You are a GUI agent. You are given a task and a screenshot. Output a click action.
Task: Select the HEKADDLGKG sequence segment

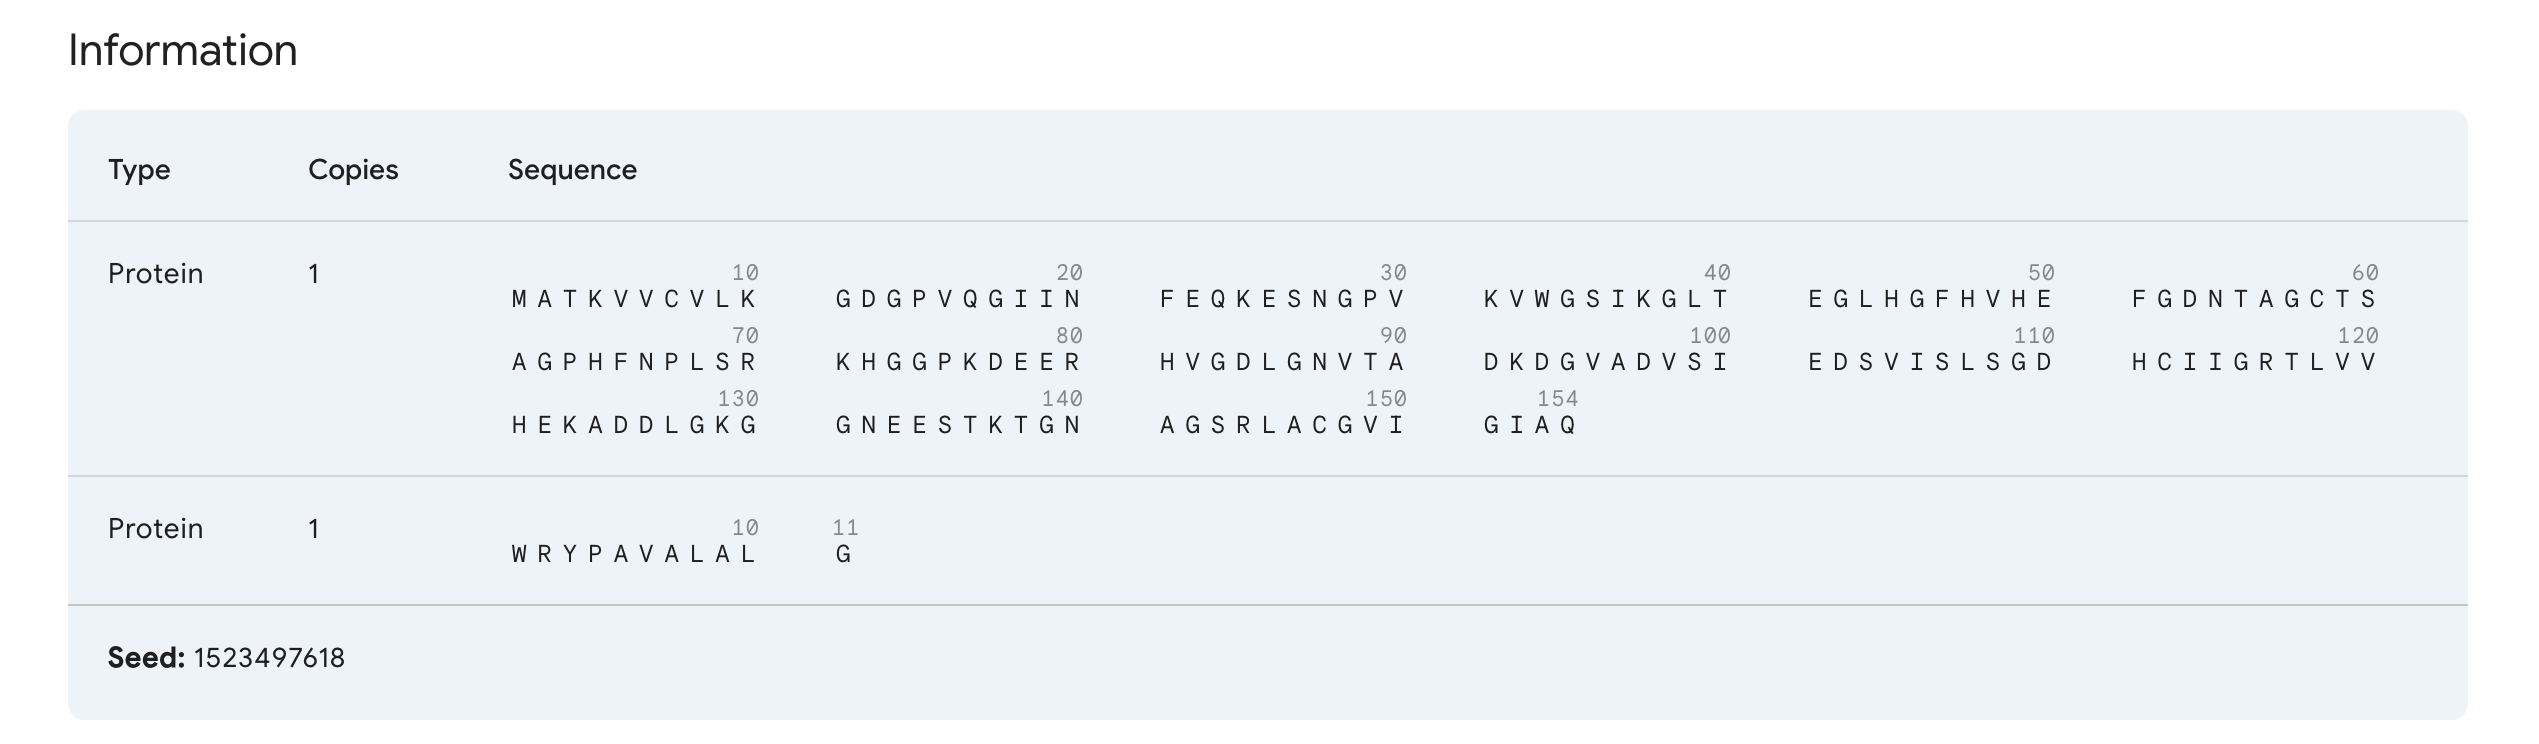[x=634, y=425]
